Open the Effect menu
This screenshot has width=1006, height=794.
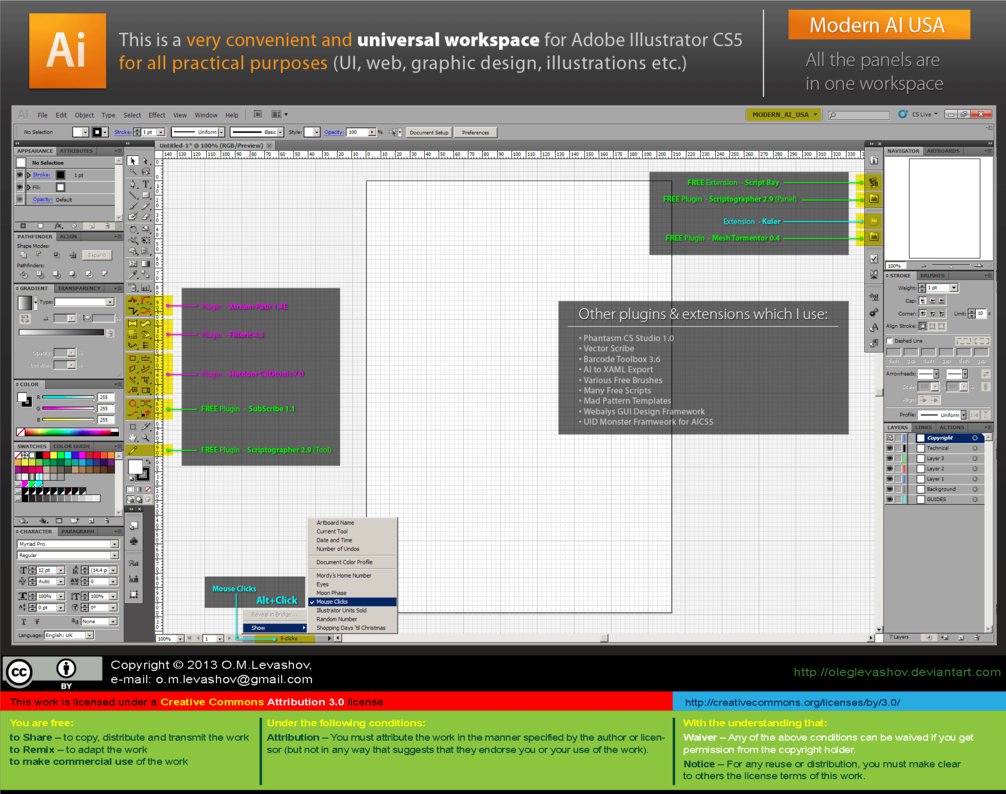[157, 115]
